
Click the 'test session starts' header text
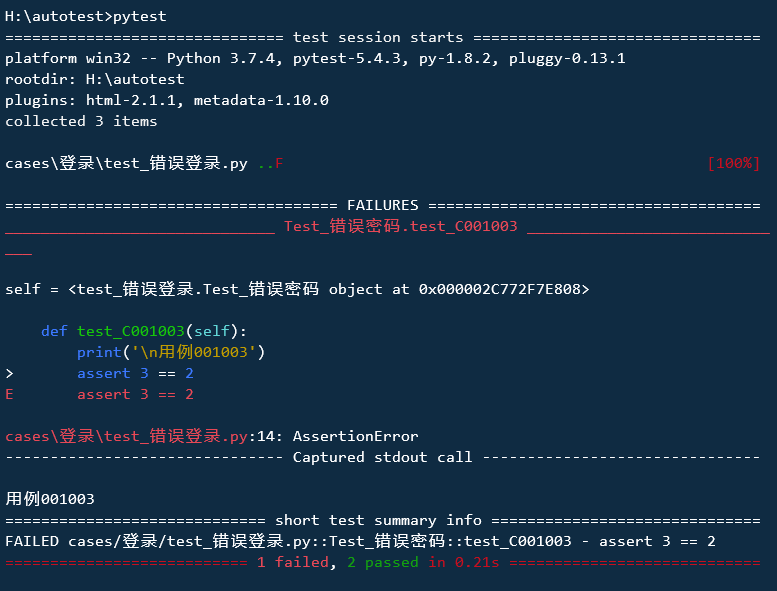(x=378, y=37)
